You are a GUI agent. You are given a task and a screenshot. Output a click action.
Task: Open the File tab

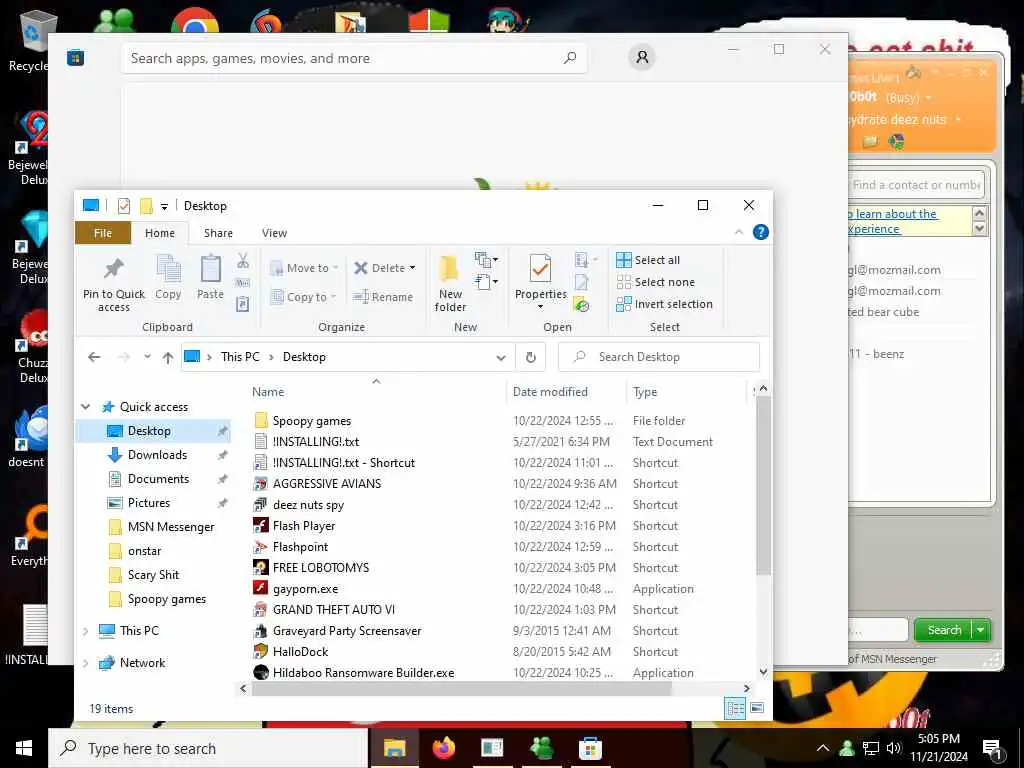103,233
